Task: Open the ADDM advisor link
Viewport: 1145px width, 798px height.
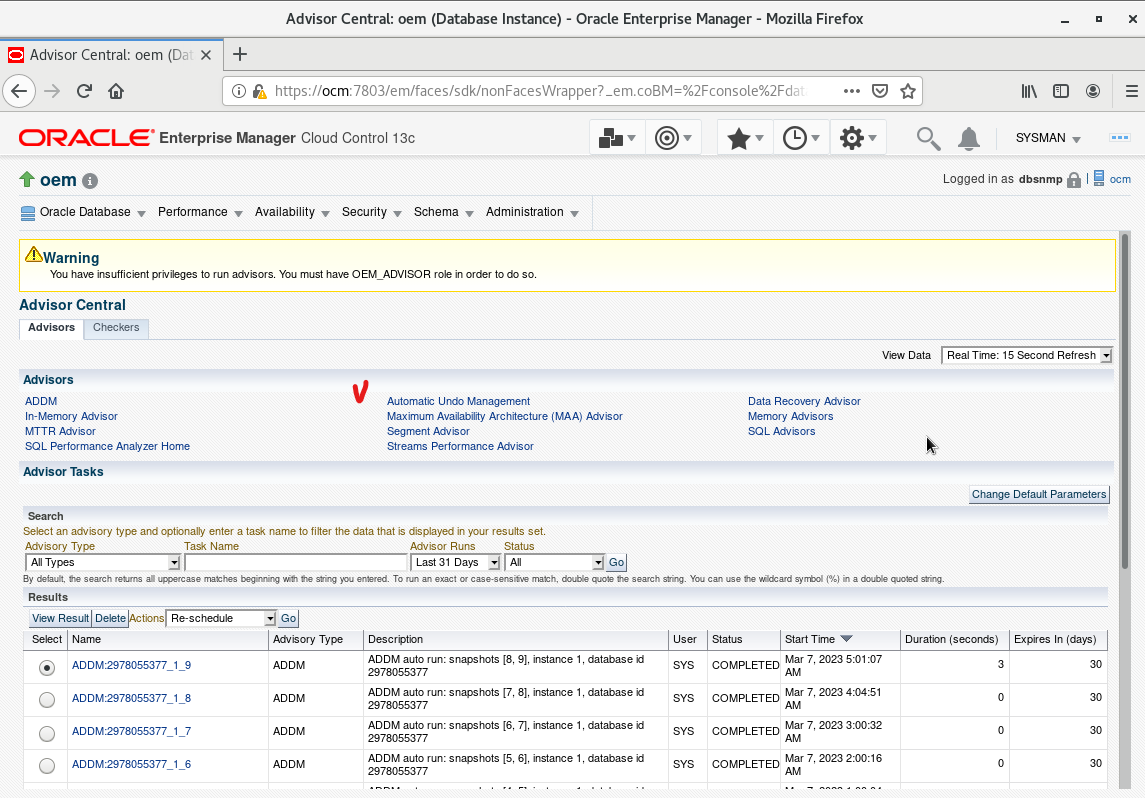Action: 41,402
